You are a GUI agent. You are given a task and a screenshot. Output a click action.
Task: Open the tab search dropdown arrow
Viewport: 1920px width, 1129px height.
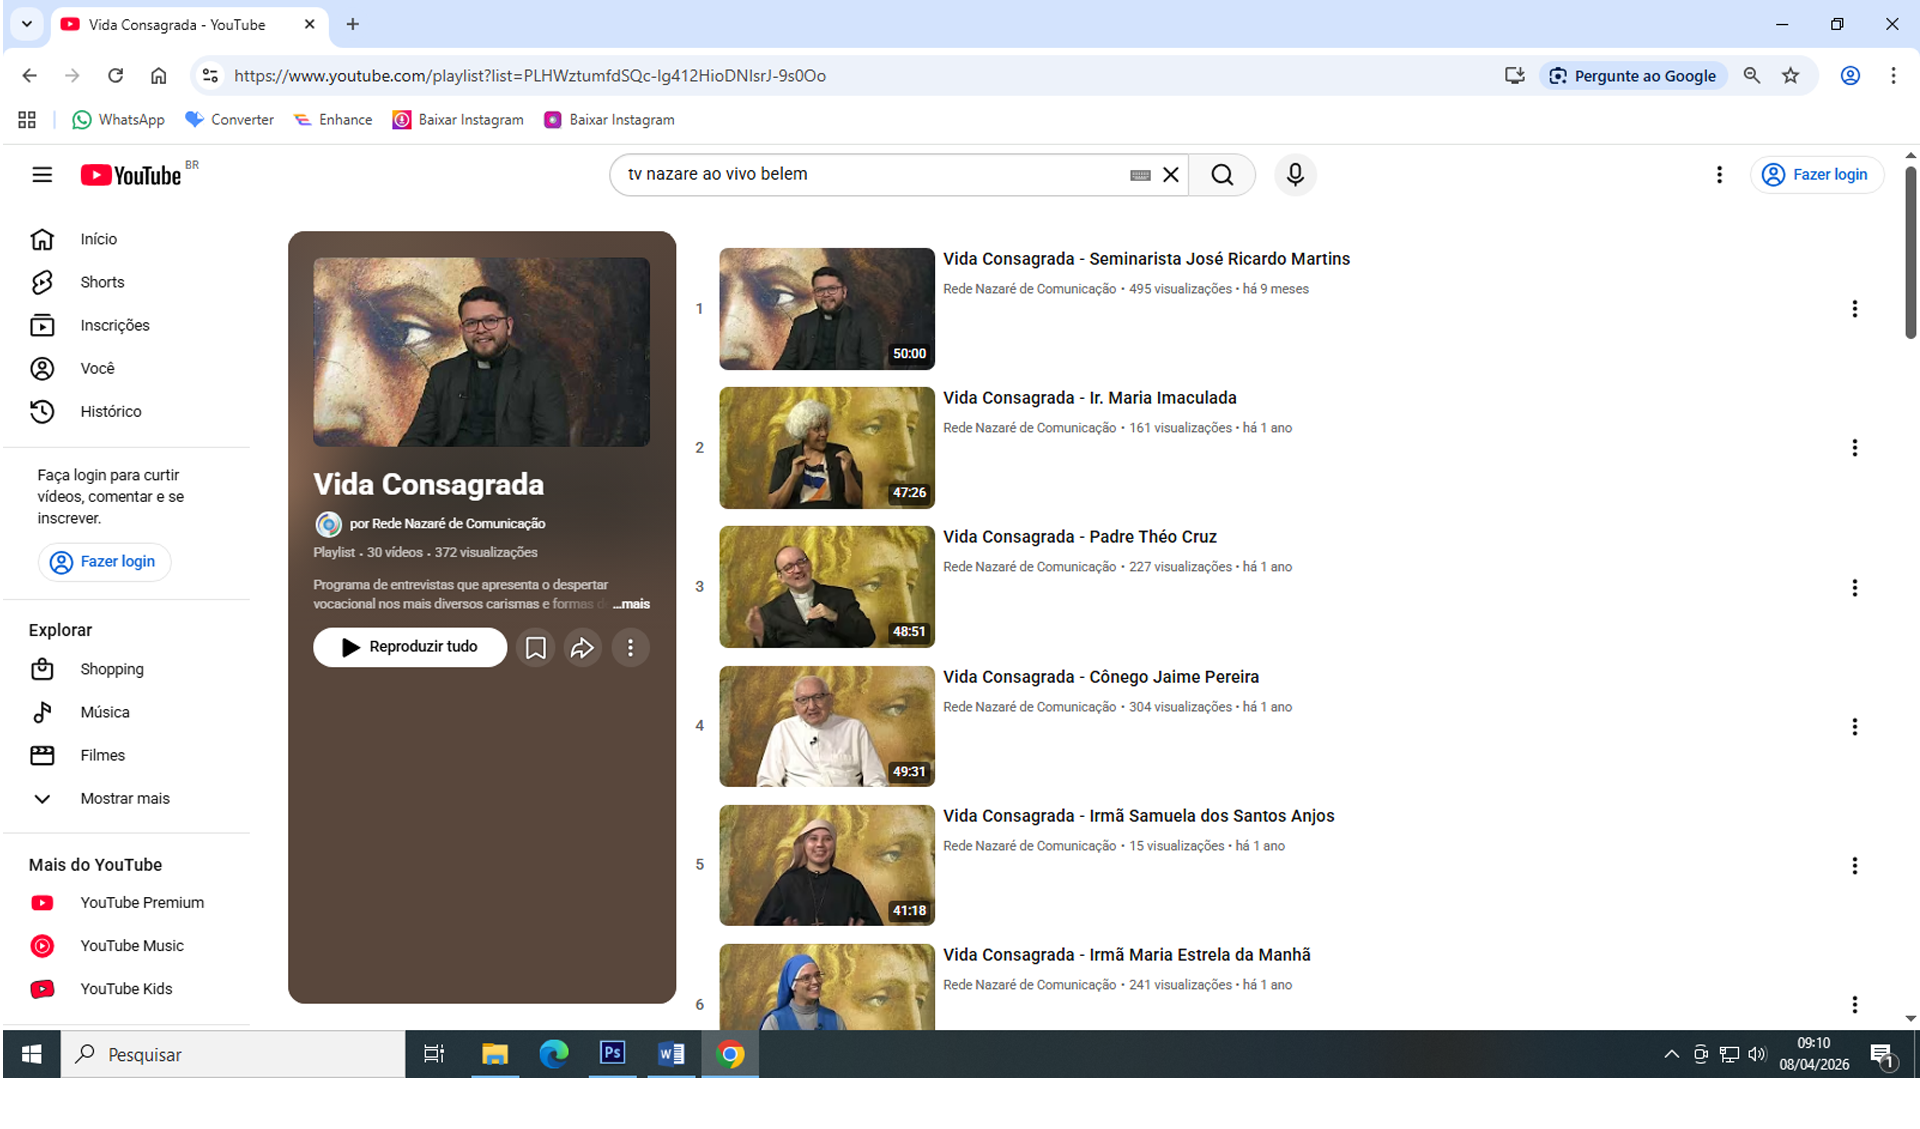point(27,24)
